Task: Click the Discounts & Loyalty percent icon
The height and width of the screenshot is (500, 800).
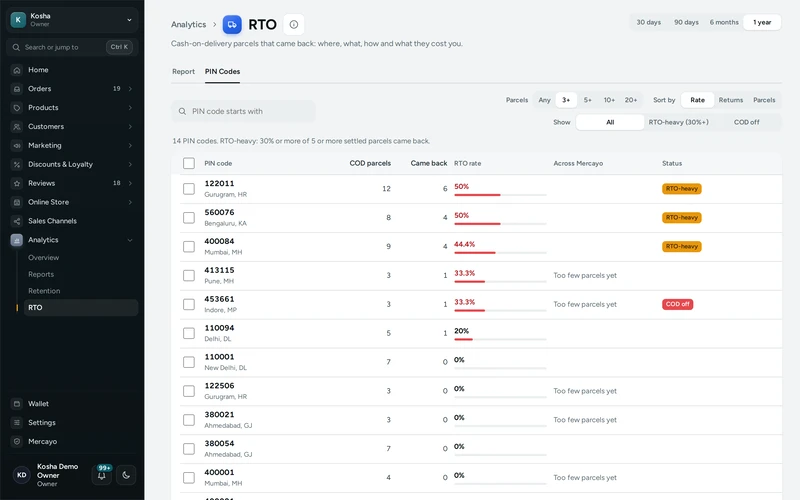Action: [17, 164]
